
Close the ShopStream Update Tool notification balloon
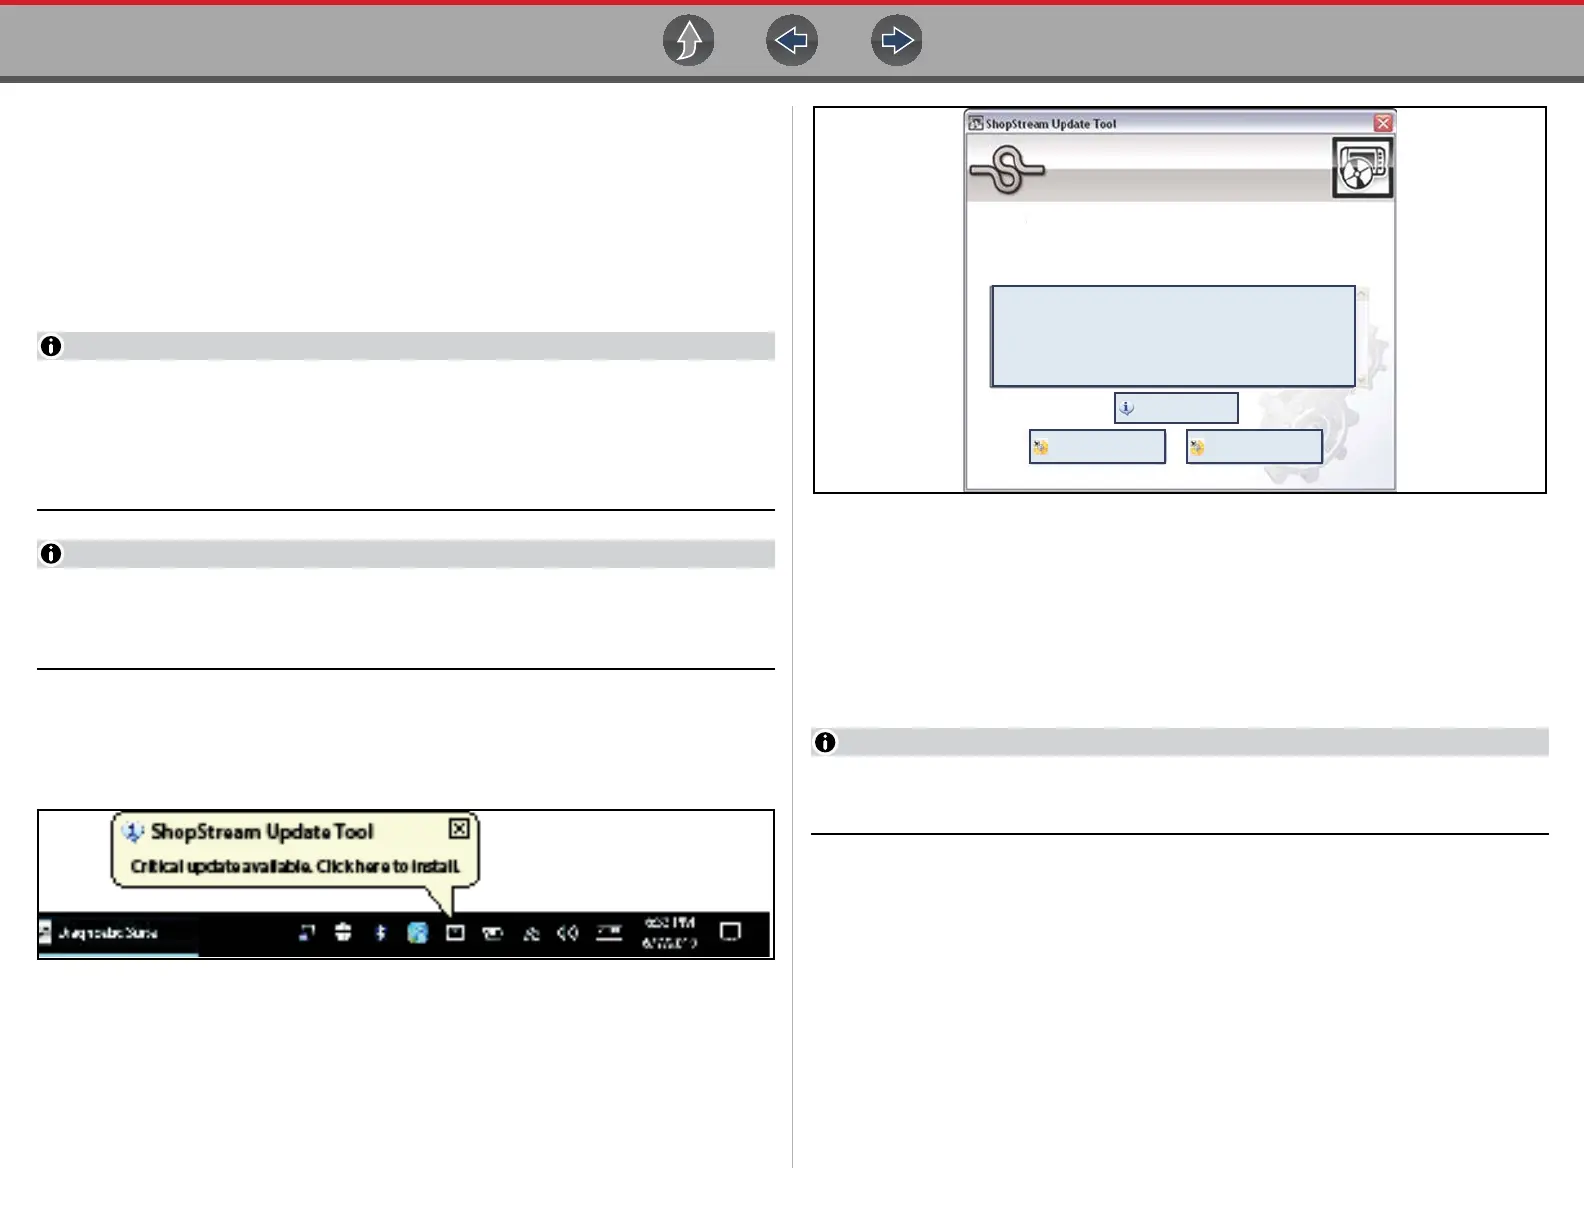point(459,828)
